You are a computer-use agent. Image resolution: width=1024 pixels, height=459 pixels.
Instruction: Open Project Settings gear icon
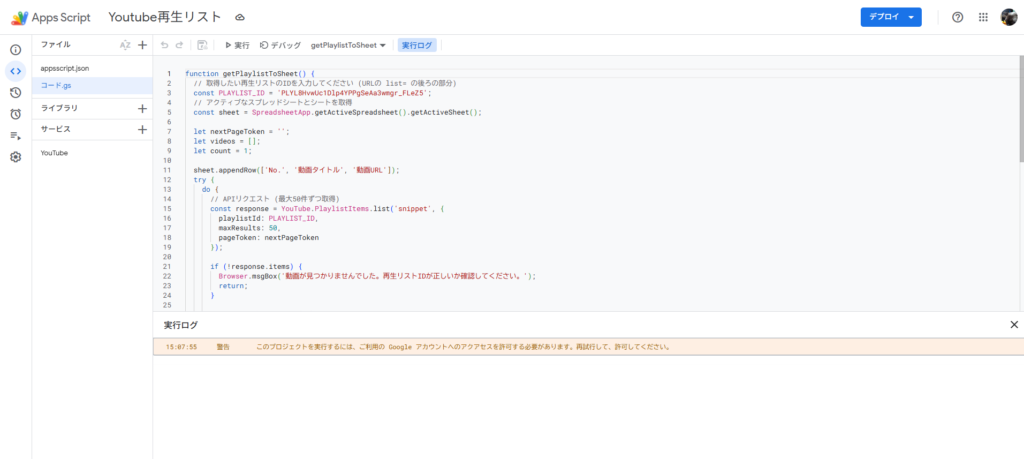pos(15,157)
